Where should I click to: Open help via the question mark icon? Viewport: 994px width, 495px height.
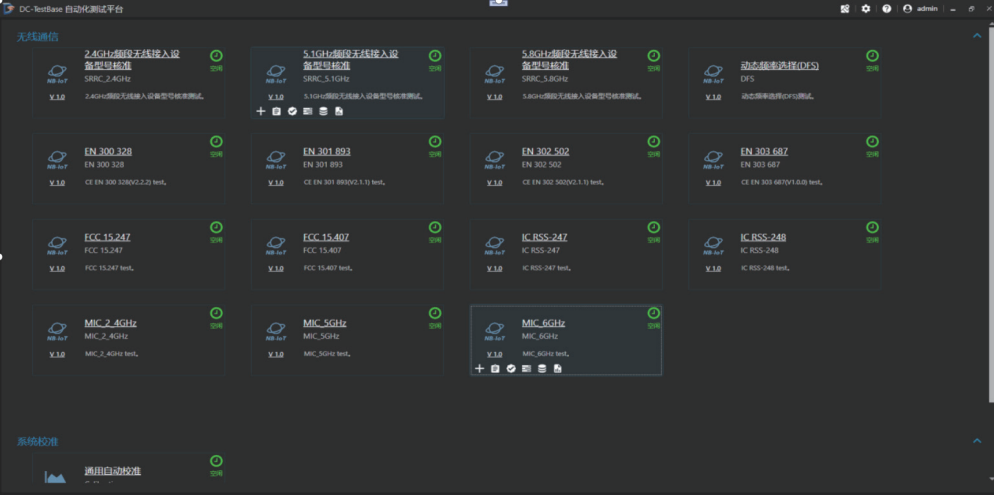[886, 9]
